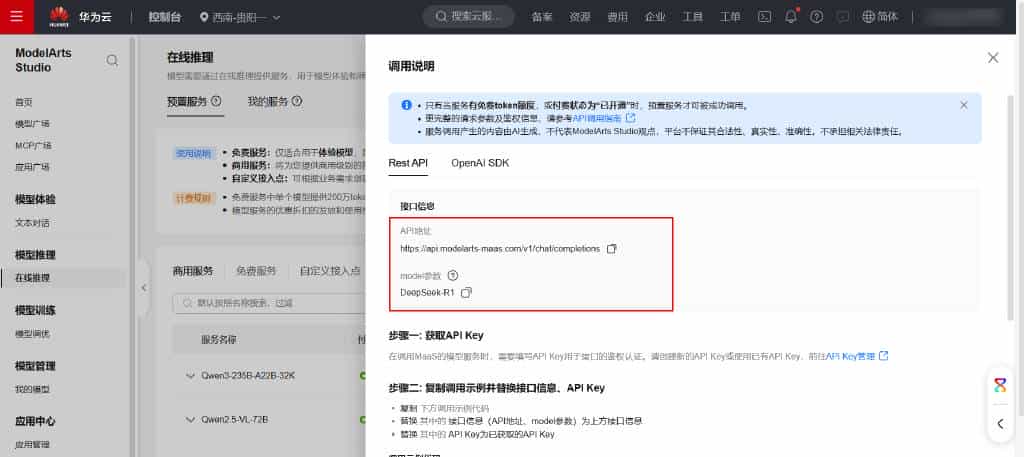1024x457 pixels.
Task: Click the 控制台 console link
Action: [165, 18]
